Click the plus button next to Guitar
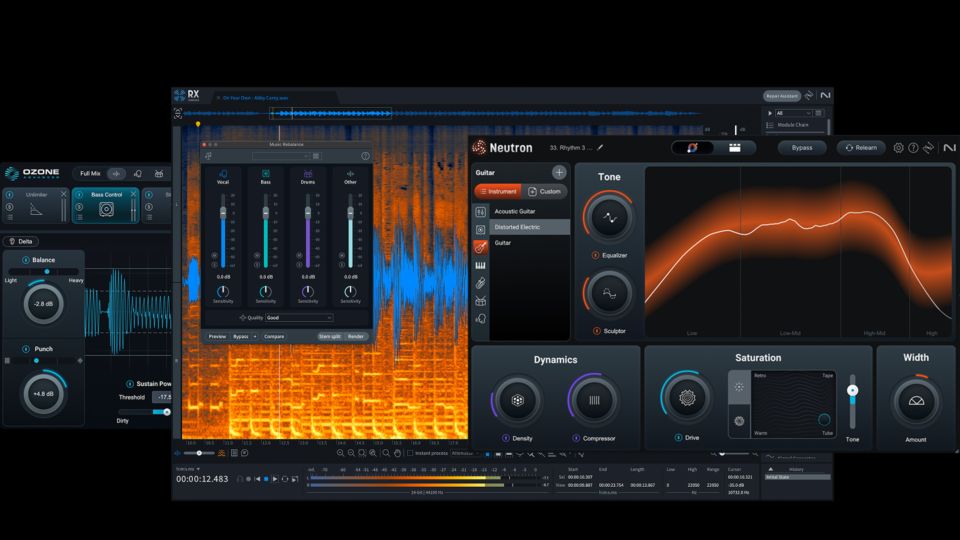Viewport: 960px width, 540px height. coord(559,173)
